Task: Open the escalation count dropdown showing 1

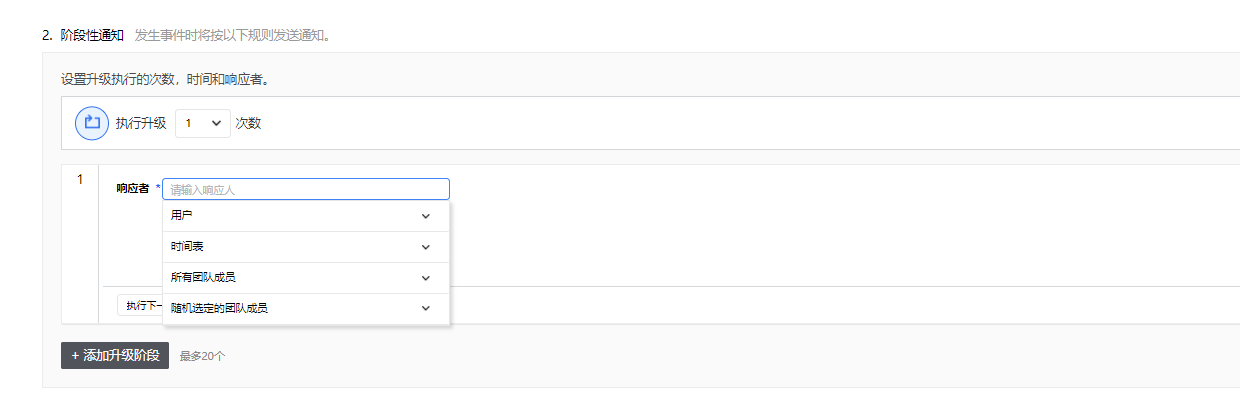Action: pyautogui.click(x=202, y=123)
